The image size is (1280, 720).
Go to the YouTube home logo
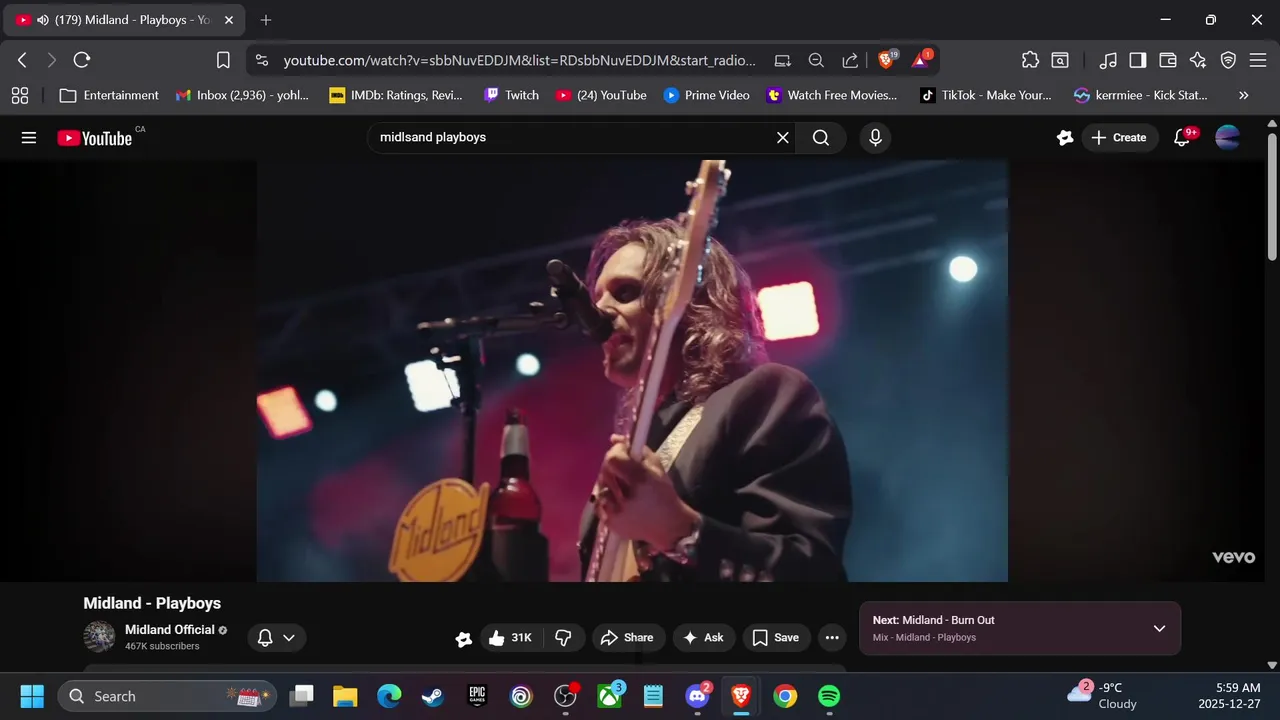pyautogui.click(x=95, y=138)
